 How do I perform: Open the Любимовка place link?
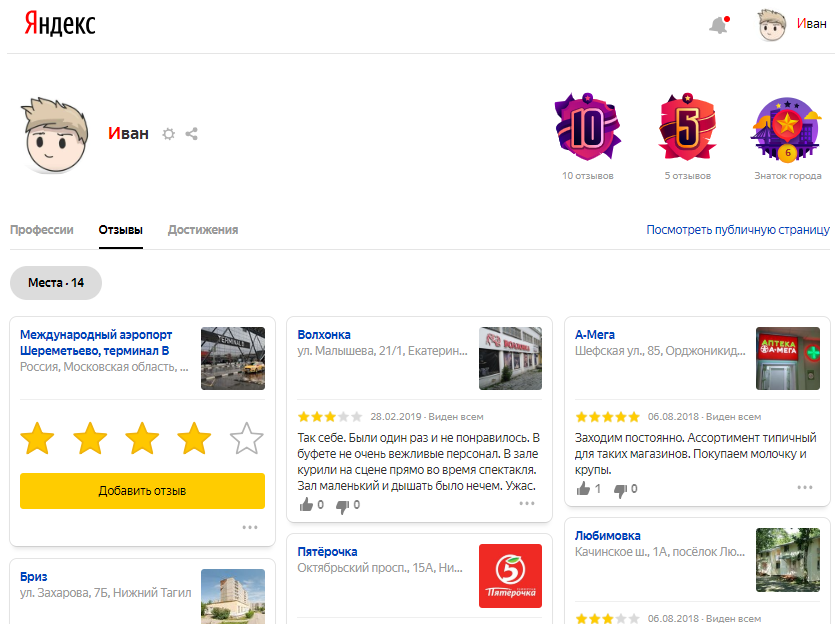click(x=608, y=536)
